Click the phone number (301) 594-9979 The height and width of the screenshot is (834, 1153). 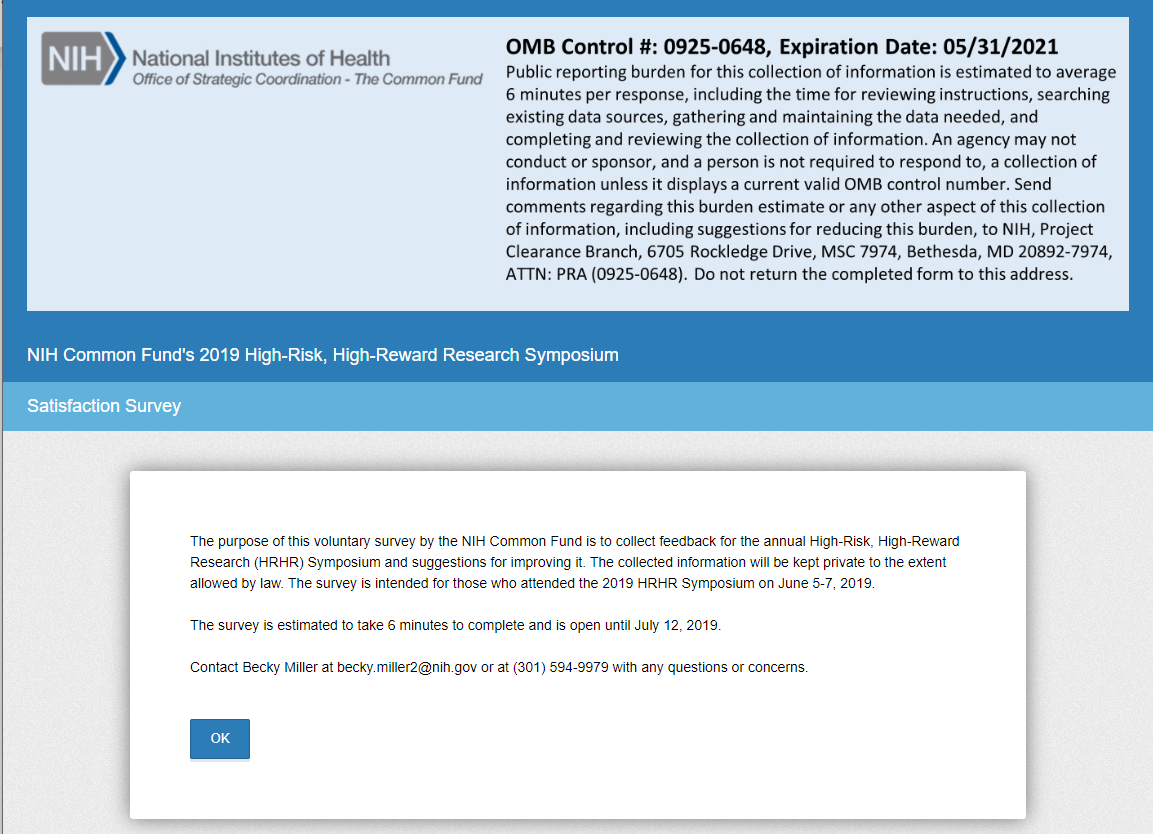tap(560, 667)
